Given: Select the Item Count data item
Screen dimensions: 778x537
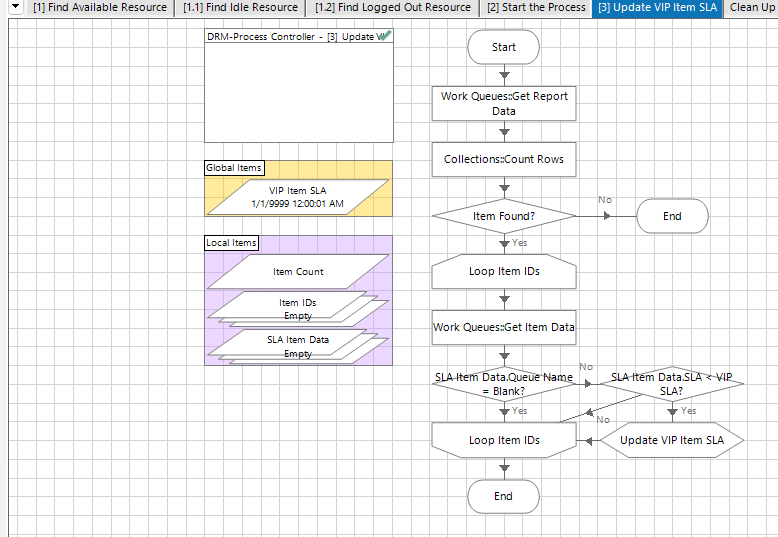Looking at the screenshot, I should coord(298,272).
